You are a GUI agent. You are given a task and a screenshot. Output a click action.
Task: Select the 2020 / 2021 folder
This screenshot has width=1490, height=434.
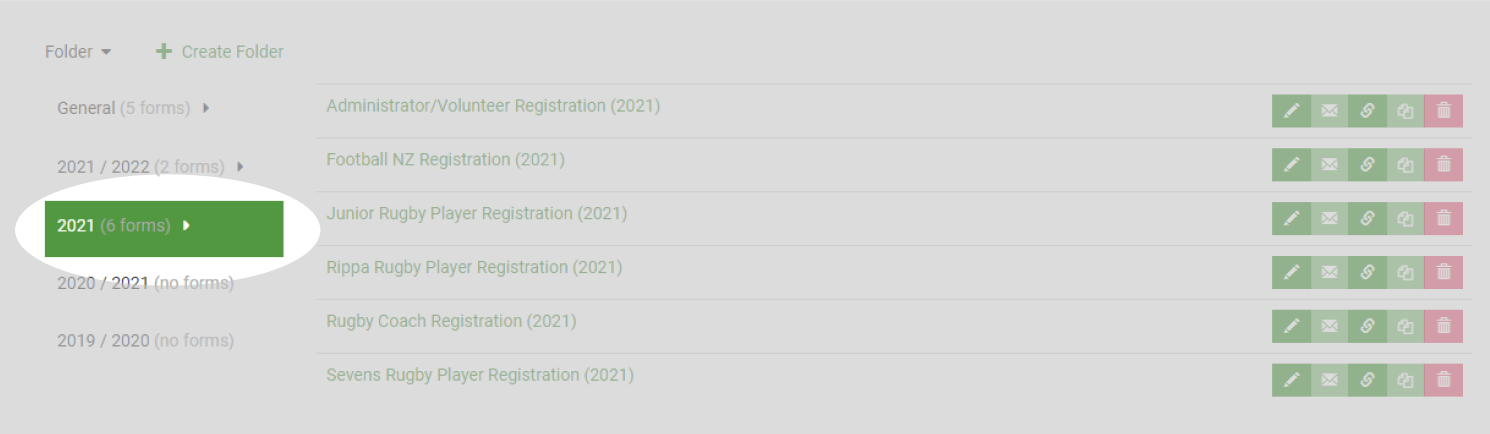tap(145, 283)
